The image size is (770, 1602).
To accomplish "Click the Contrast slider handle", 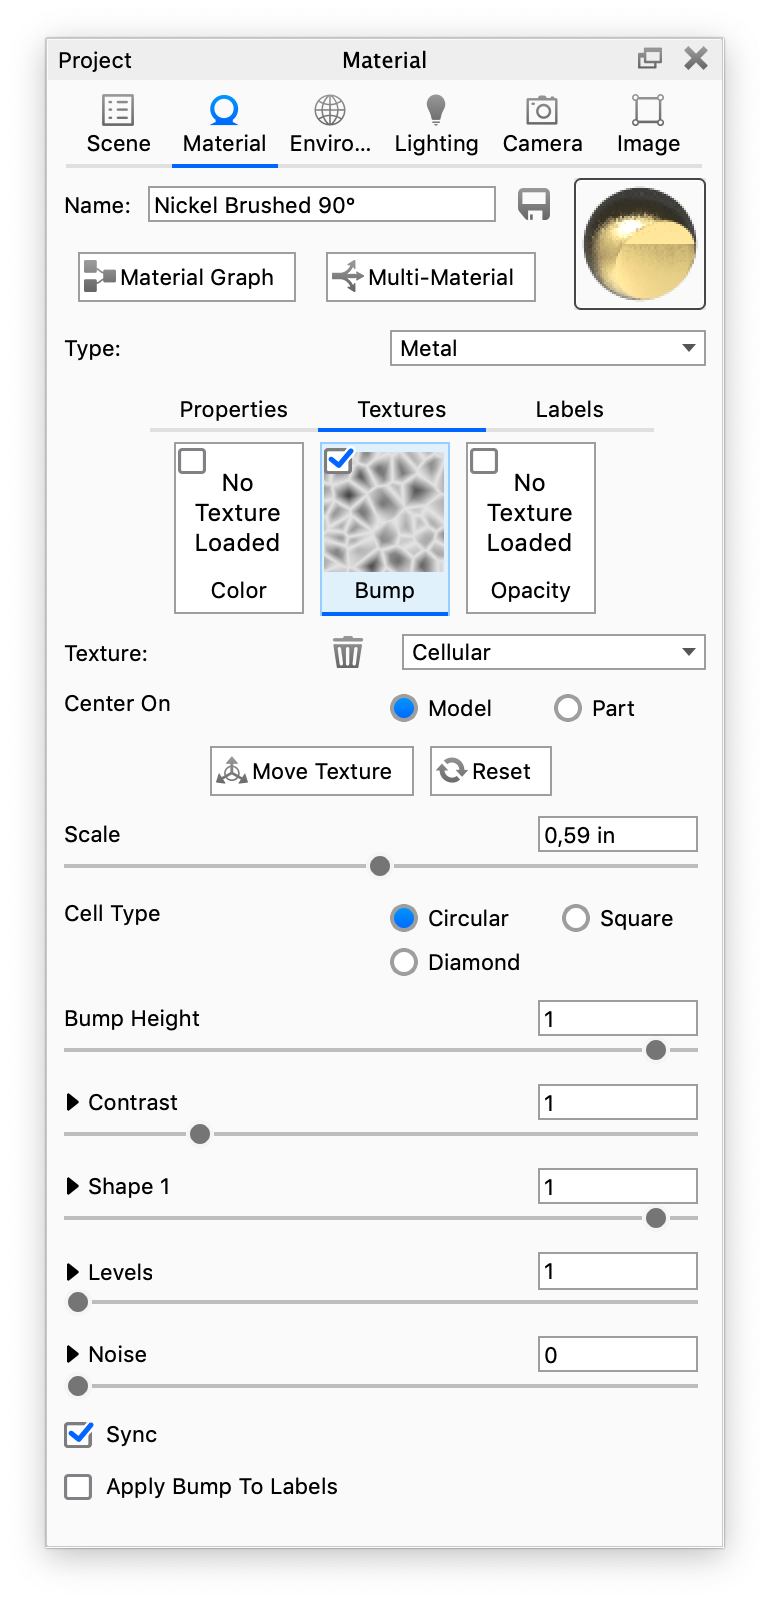I will pos(200,1134).
